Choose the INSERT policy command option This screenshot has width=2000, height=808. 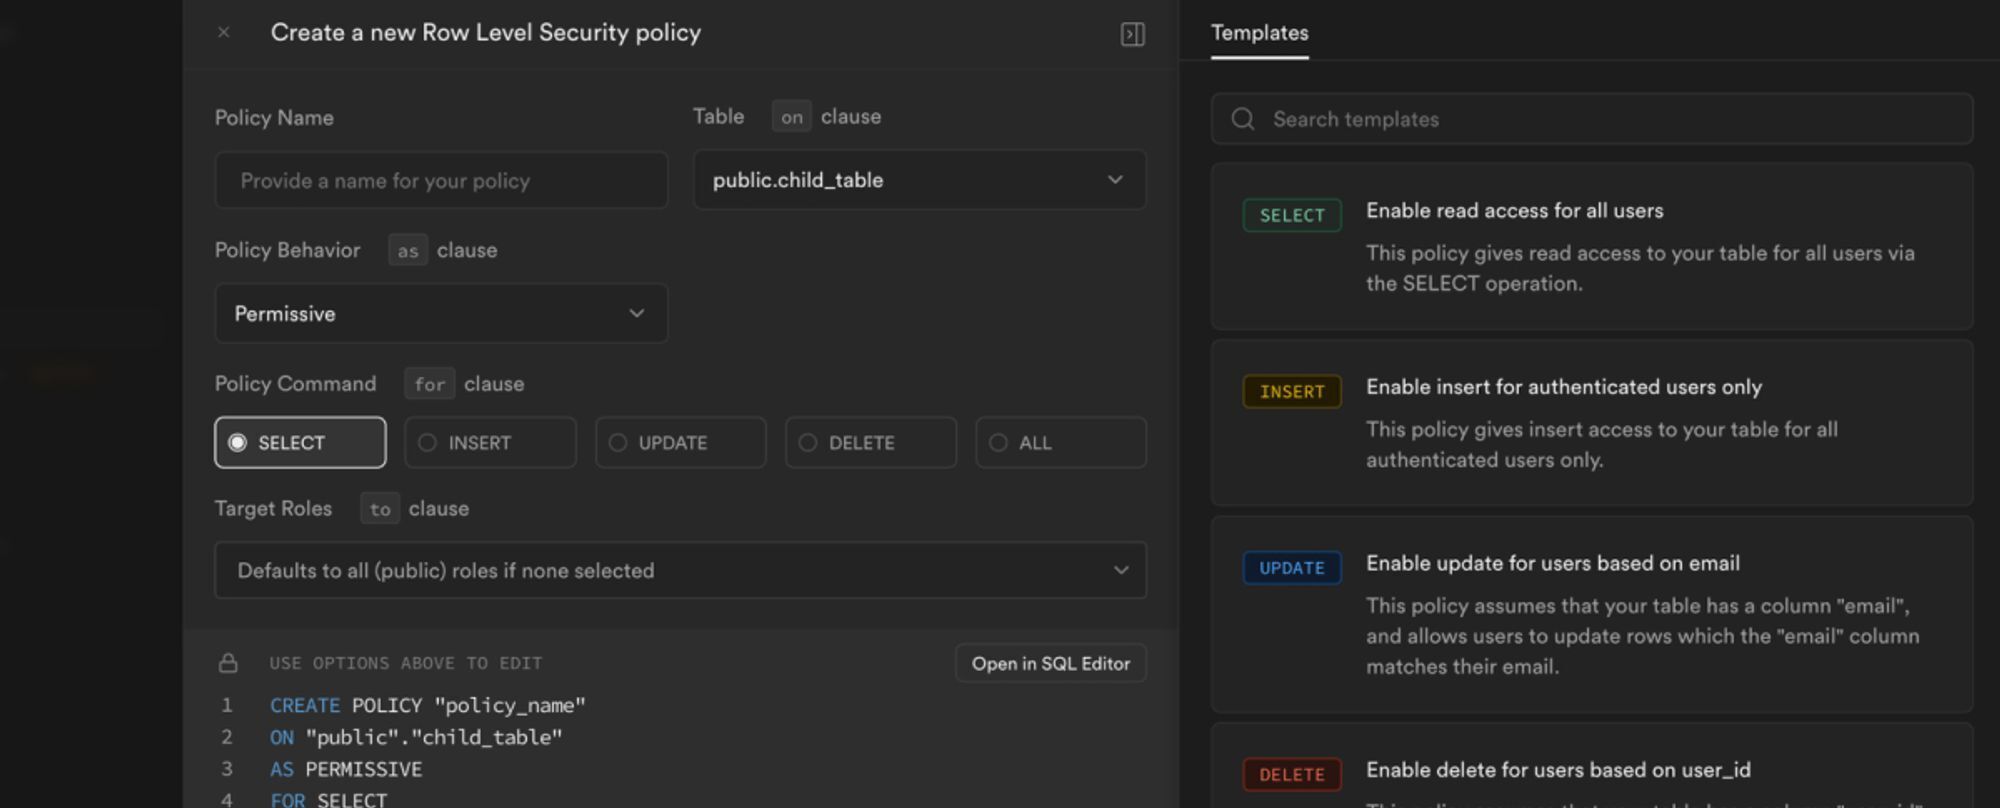(490, 442)
